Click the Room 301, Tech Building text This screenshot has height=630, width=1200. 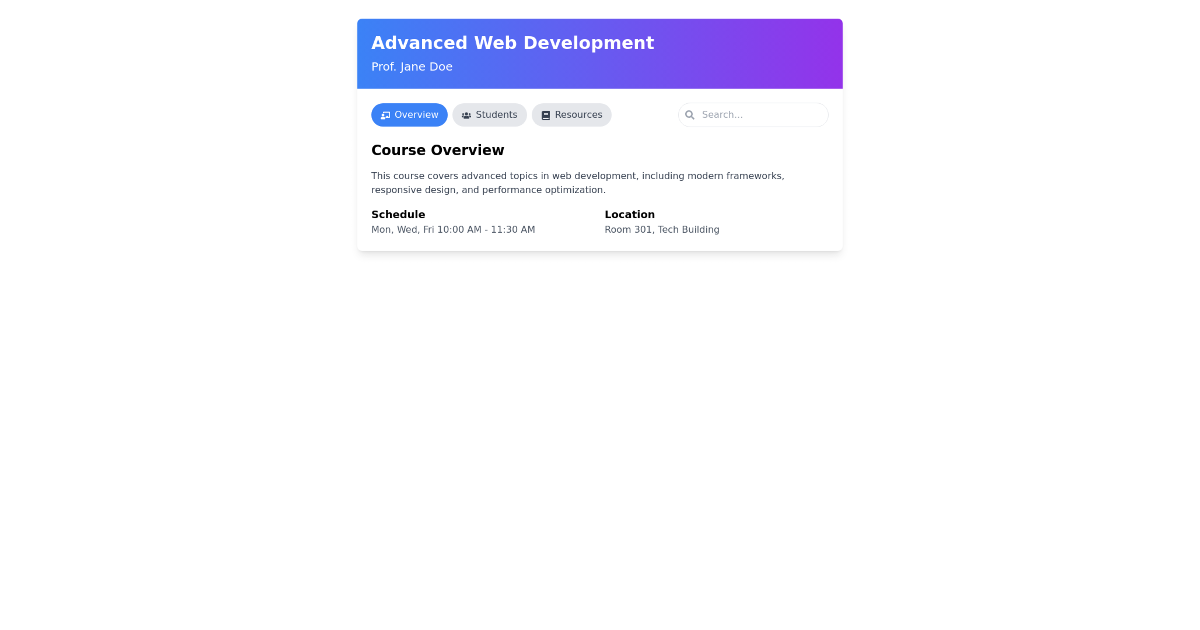661,229
